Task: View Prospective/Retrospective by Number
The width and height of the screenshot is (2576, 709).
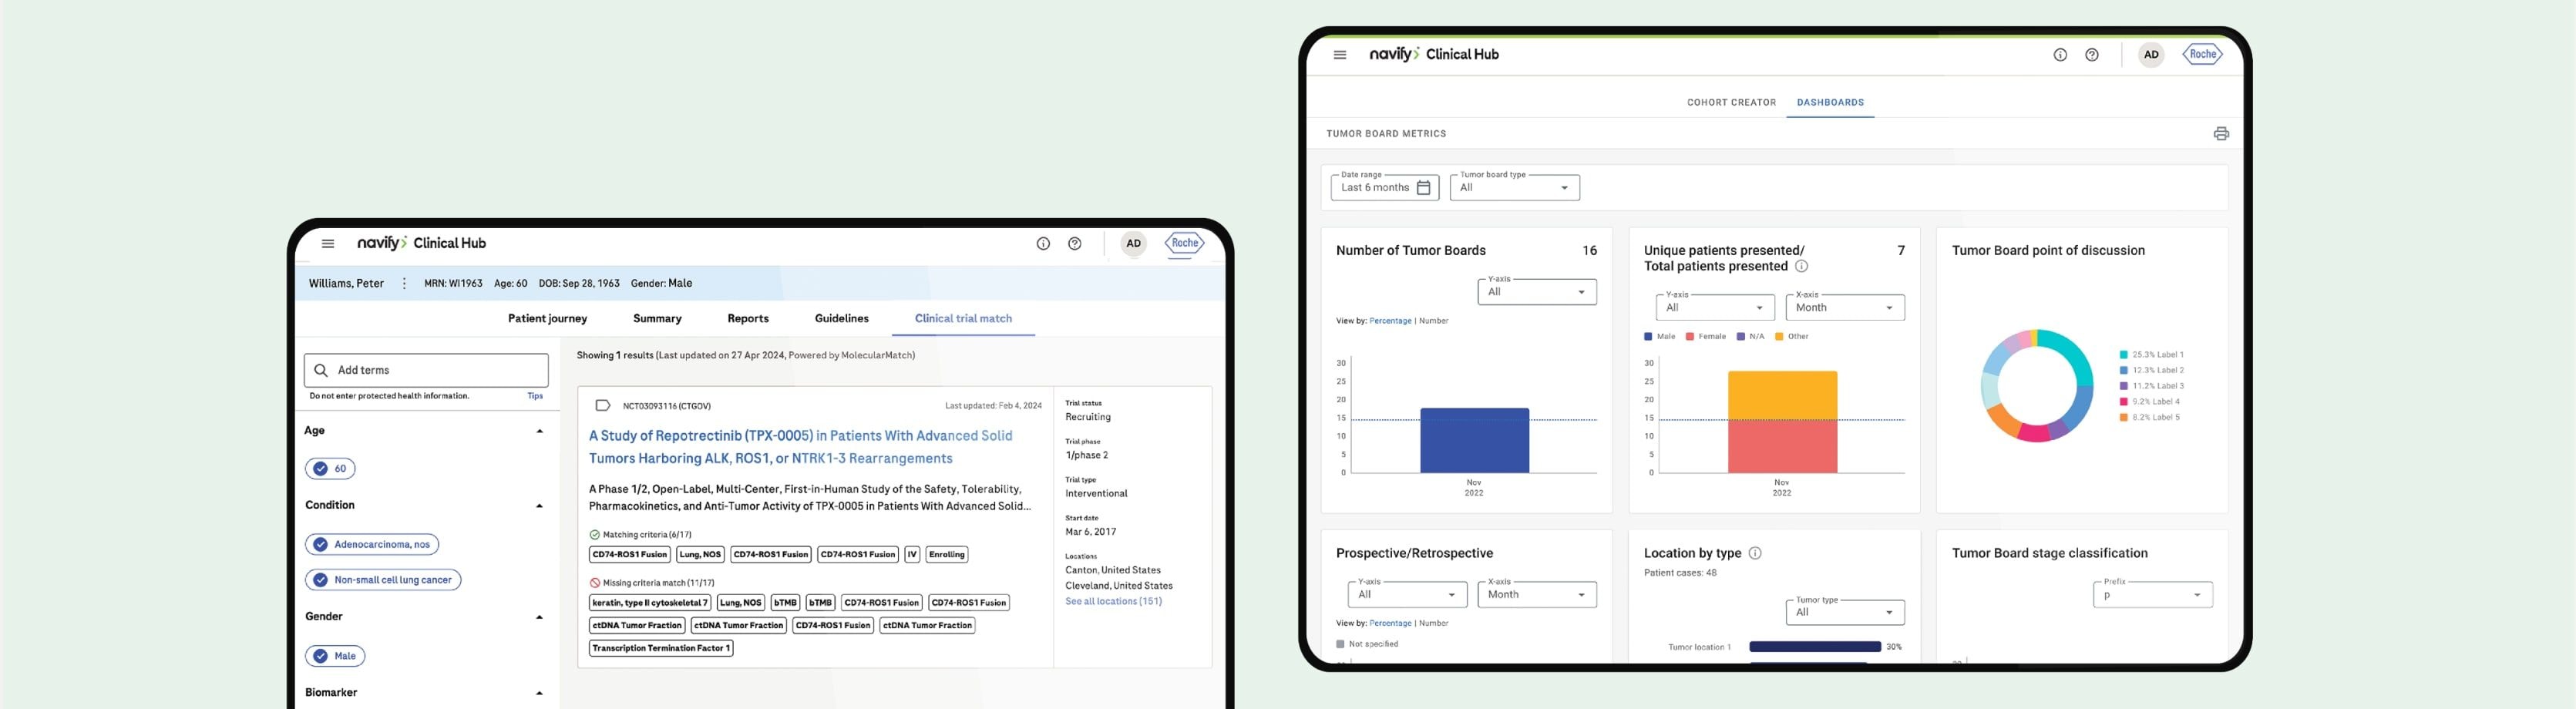Action: click(x=1433, y=624)
